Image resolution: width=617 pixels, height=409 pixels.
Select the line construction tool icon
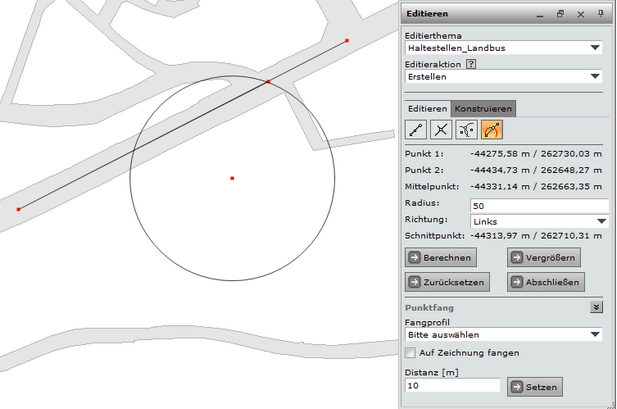tap(416, 129)
